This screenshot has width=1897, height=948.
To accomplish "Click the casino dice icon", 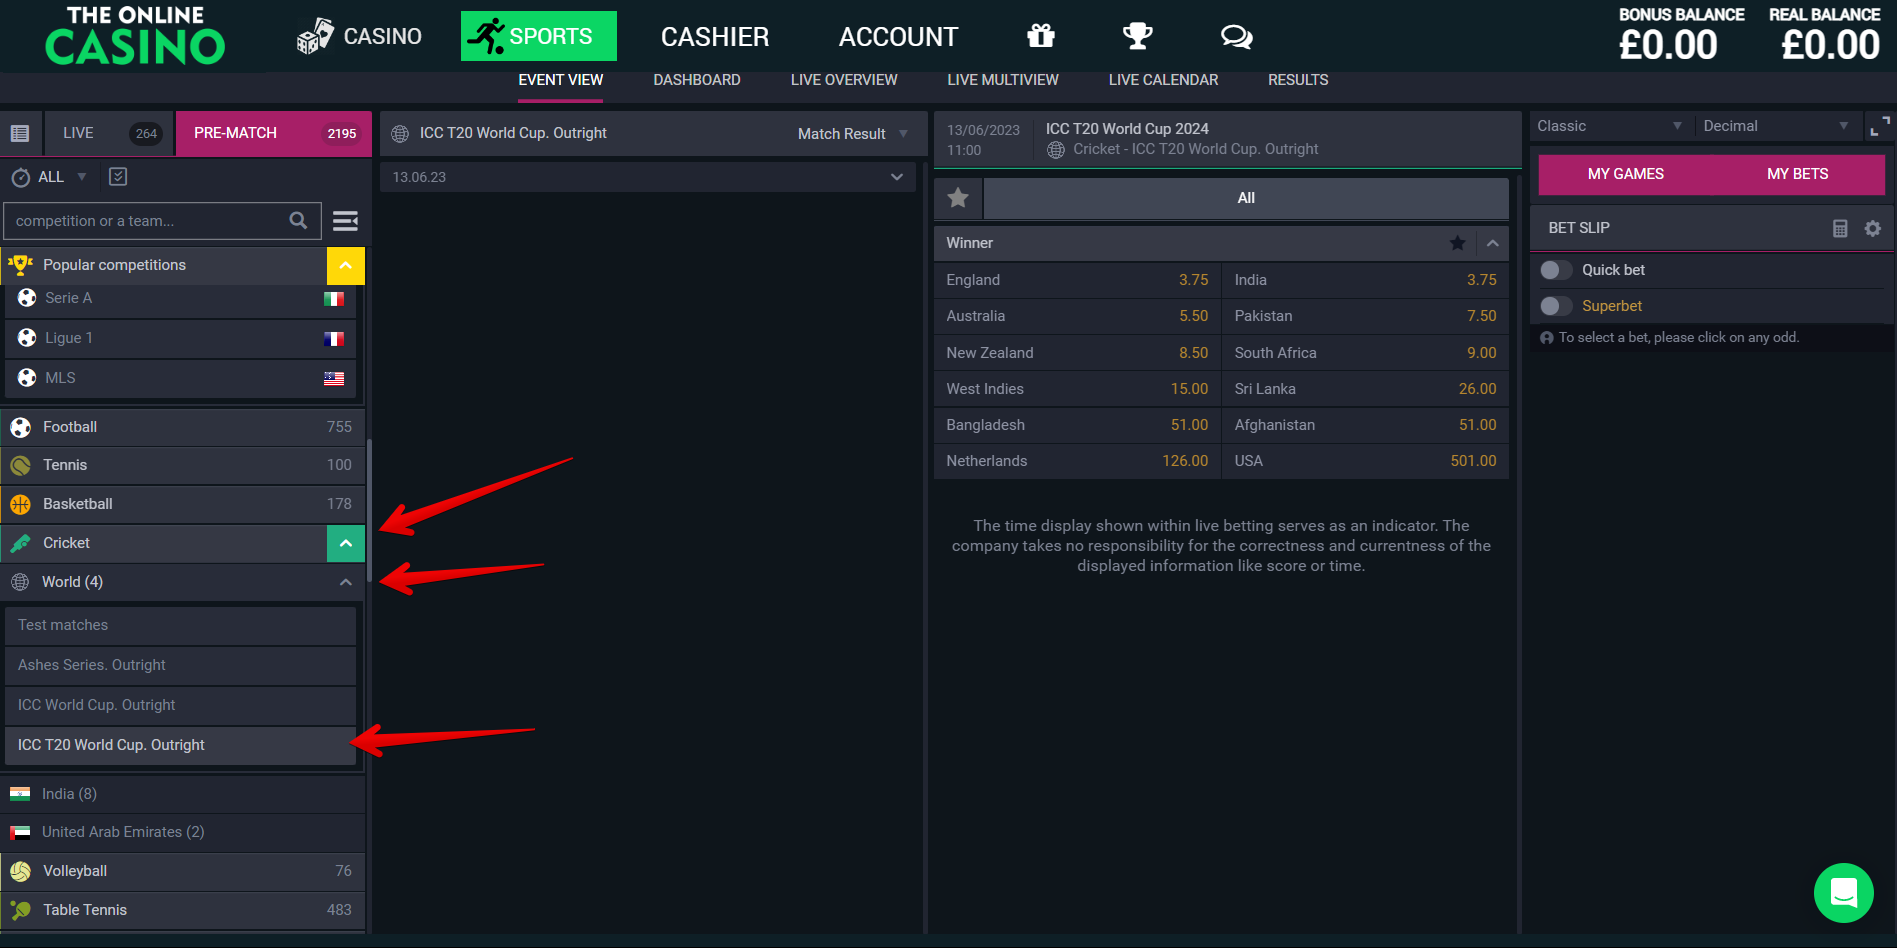I will pyautogui.click(x=315, y=36).
